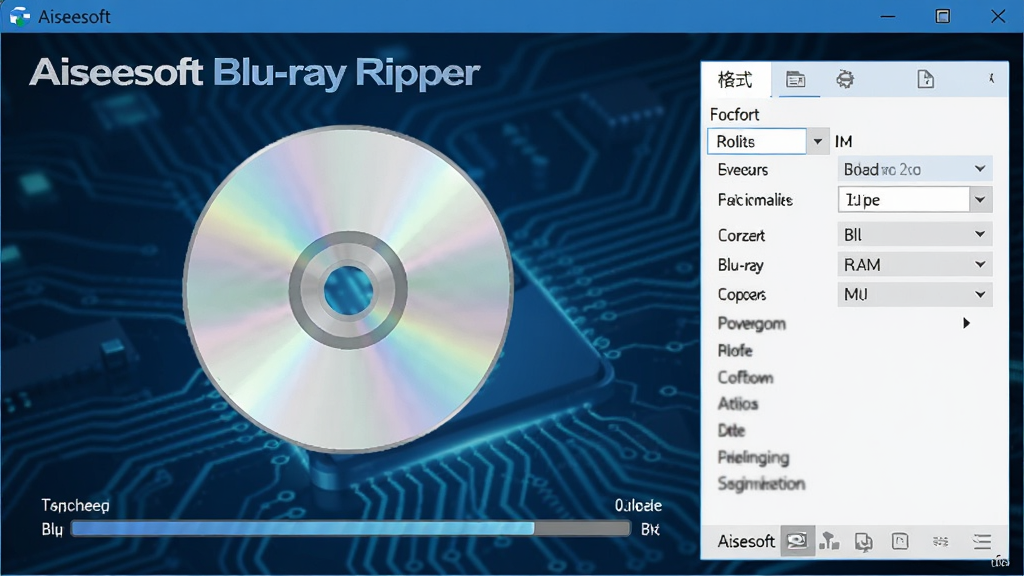
Task: Open the Blu-ray dropdown showing RAM
Action: (x=914, y=264)
